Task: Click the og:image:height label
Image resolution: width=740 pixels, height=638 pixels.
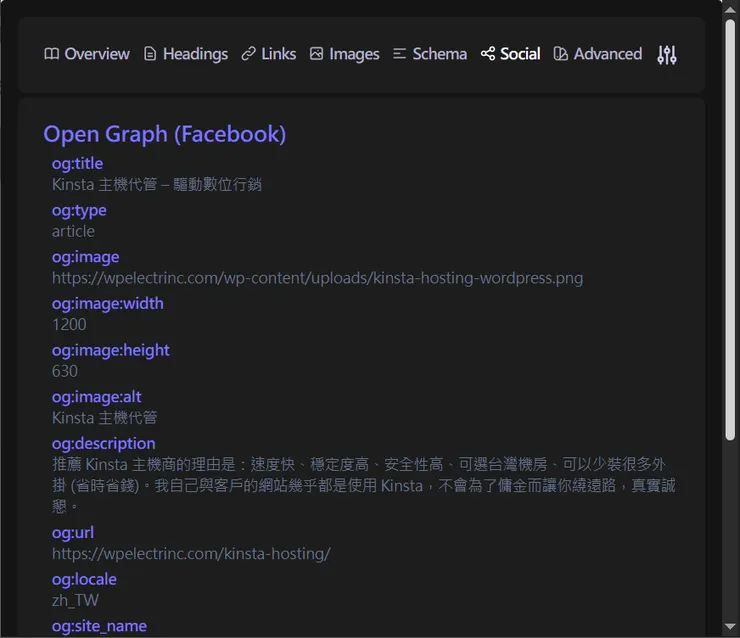Action: tap(110, 351)
